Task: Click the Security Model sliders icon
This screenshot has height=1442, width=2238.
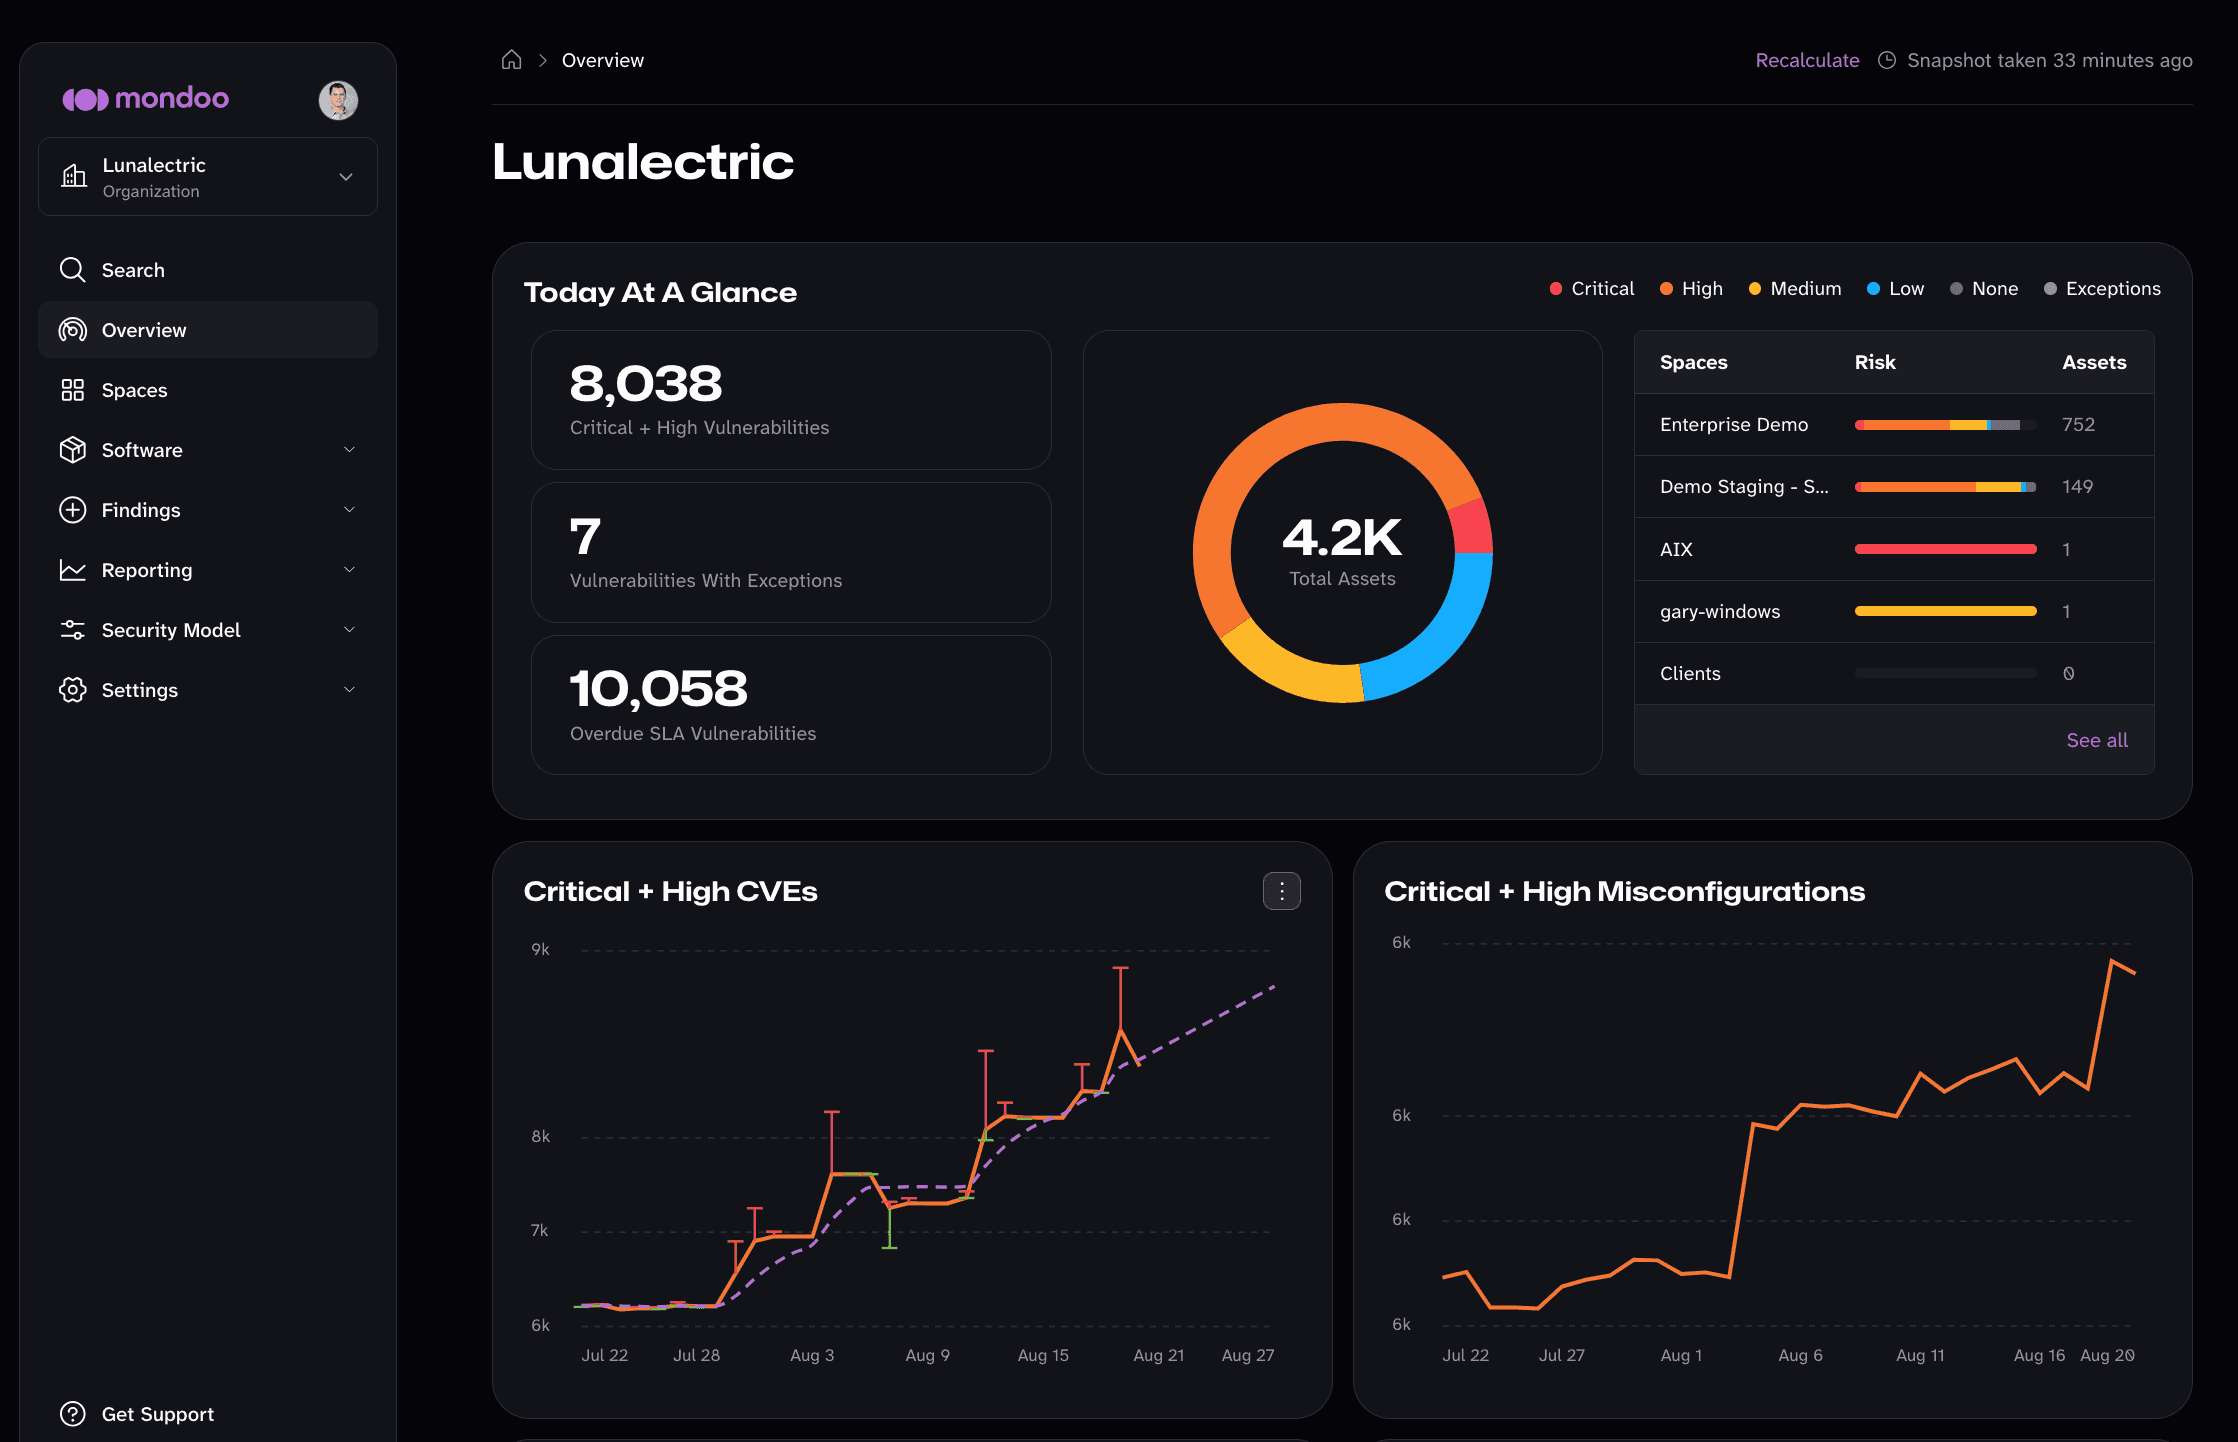Action: coord(72,630)
